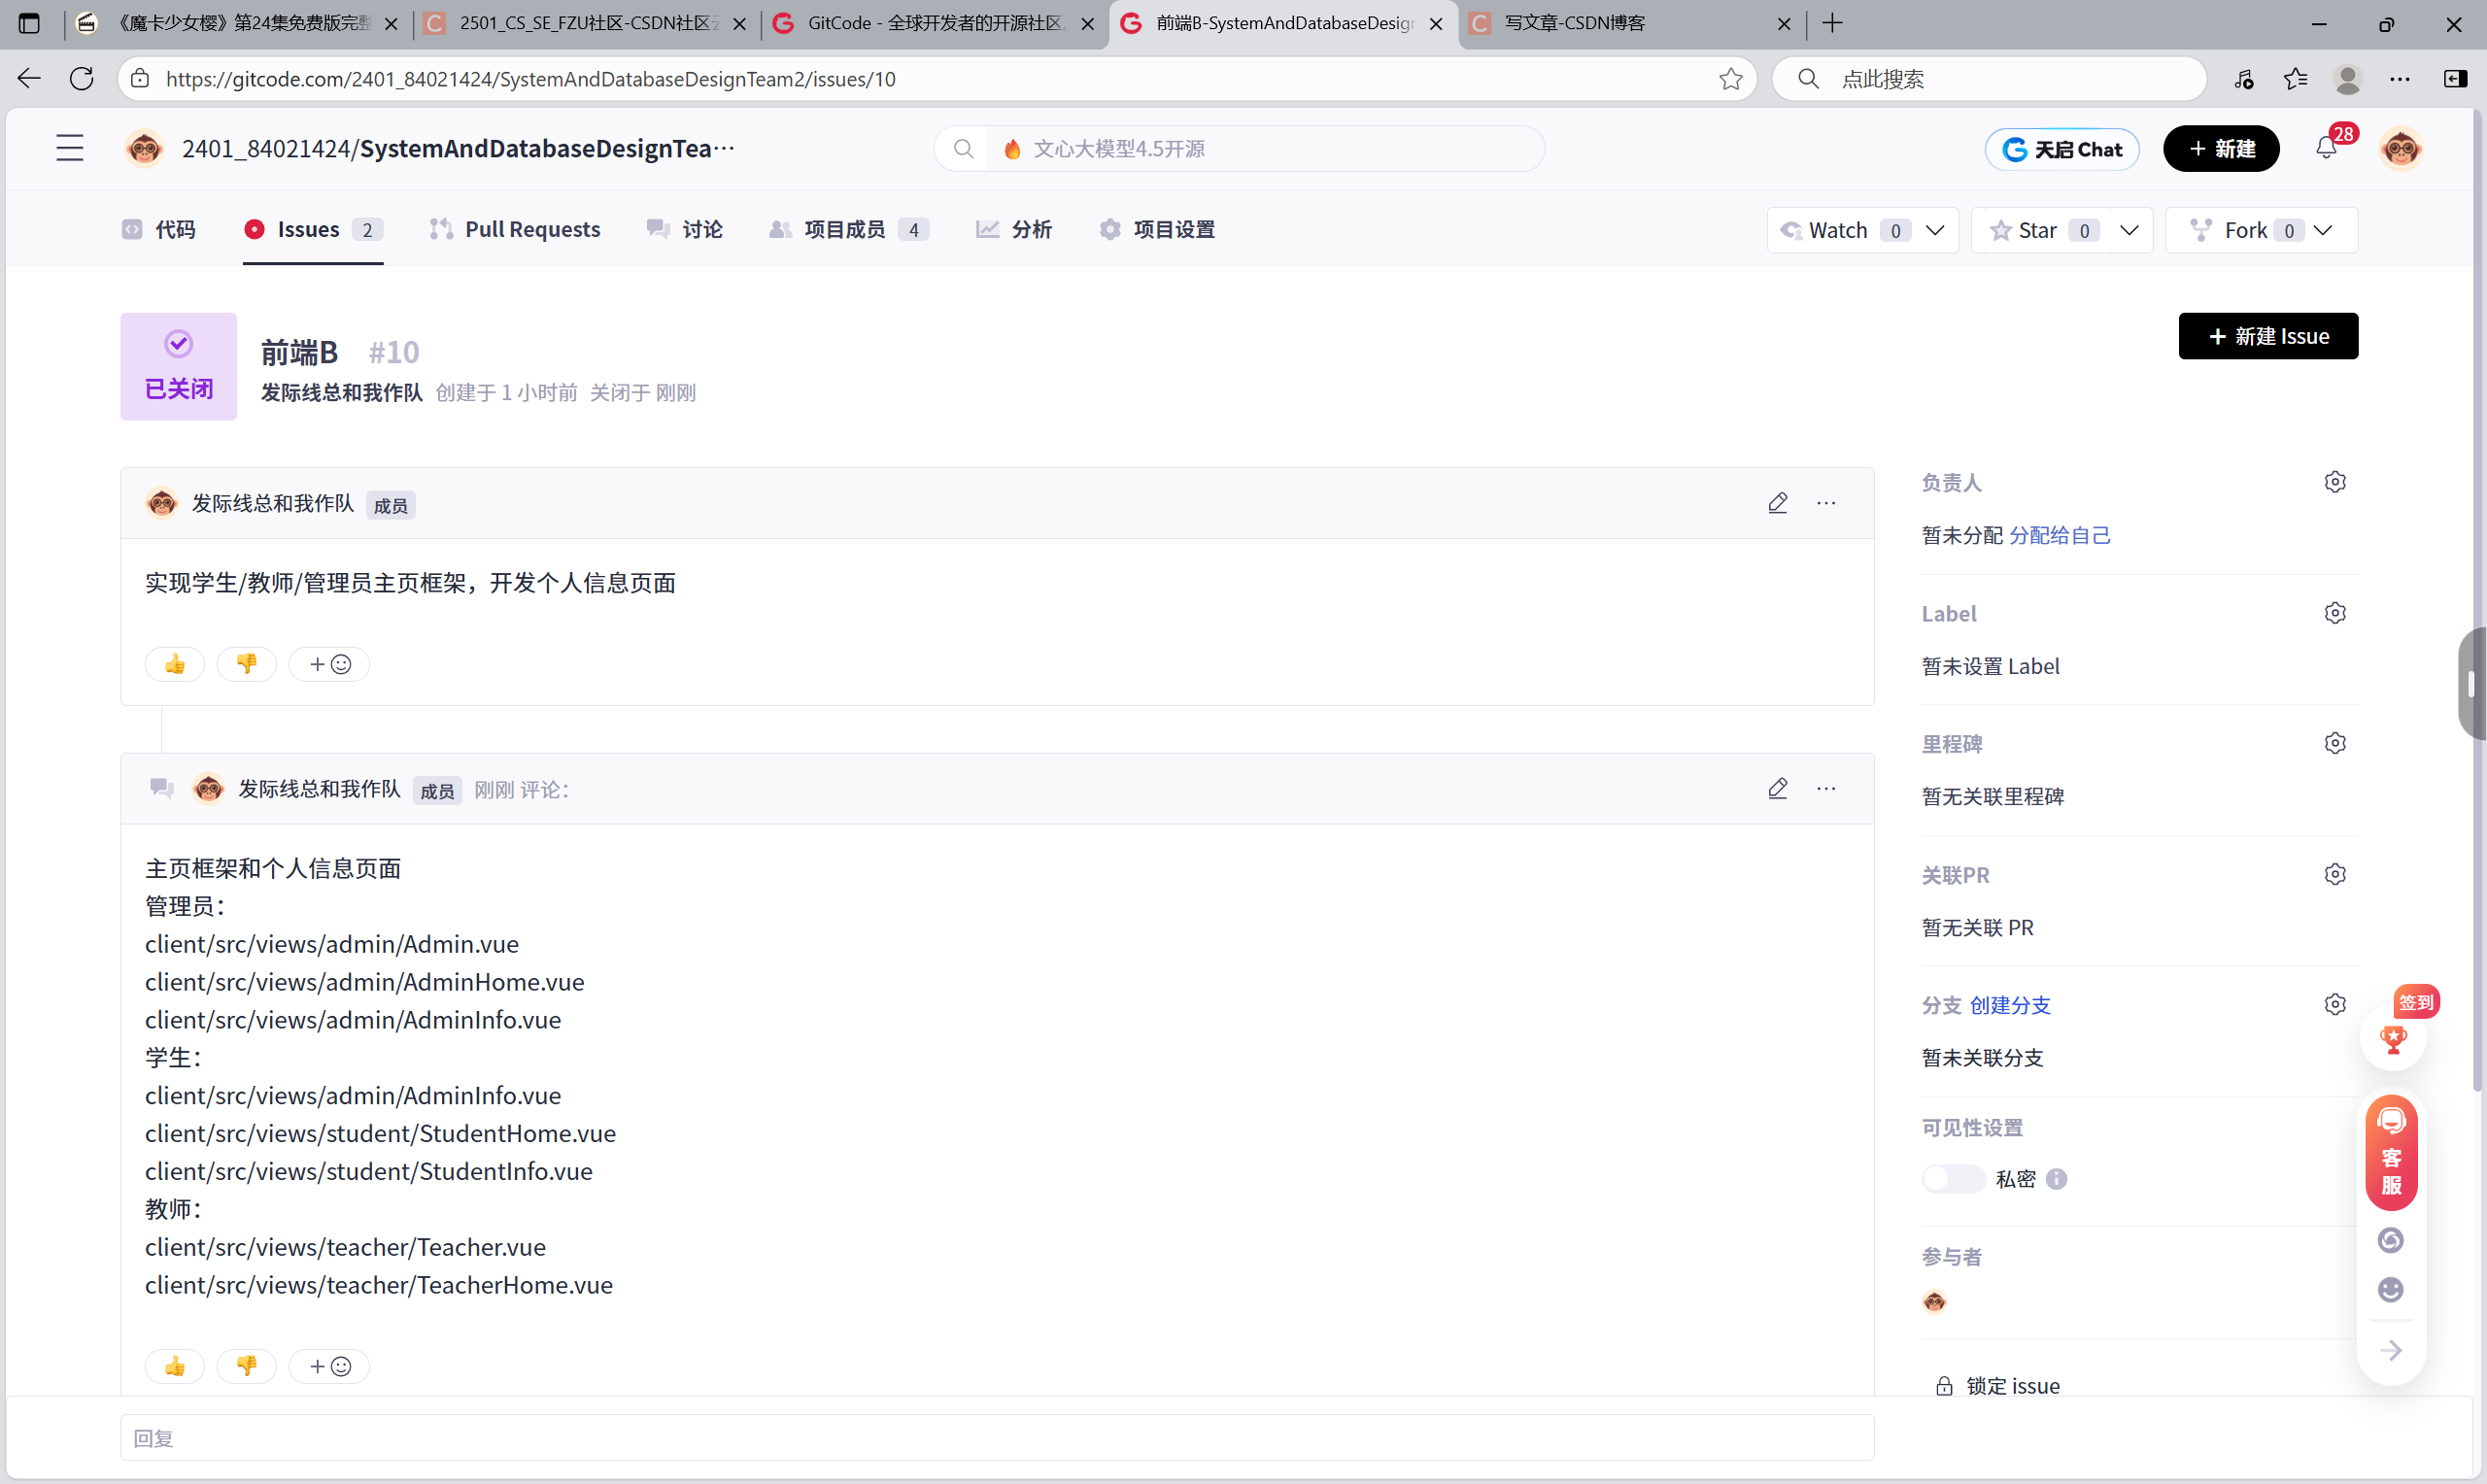The height and width of the screenshot is (1484, 2487).
Task: Open the 客服 customer service widget
Action: tap(2391, 1153)
